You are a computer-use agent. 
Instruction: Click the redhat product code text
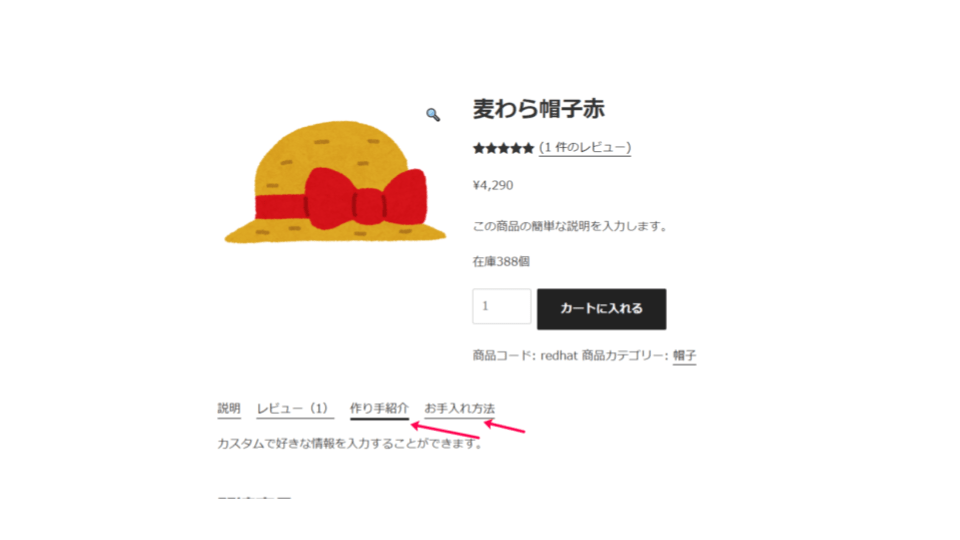point(558,355)
